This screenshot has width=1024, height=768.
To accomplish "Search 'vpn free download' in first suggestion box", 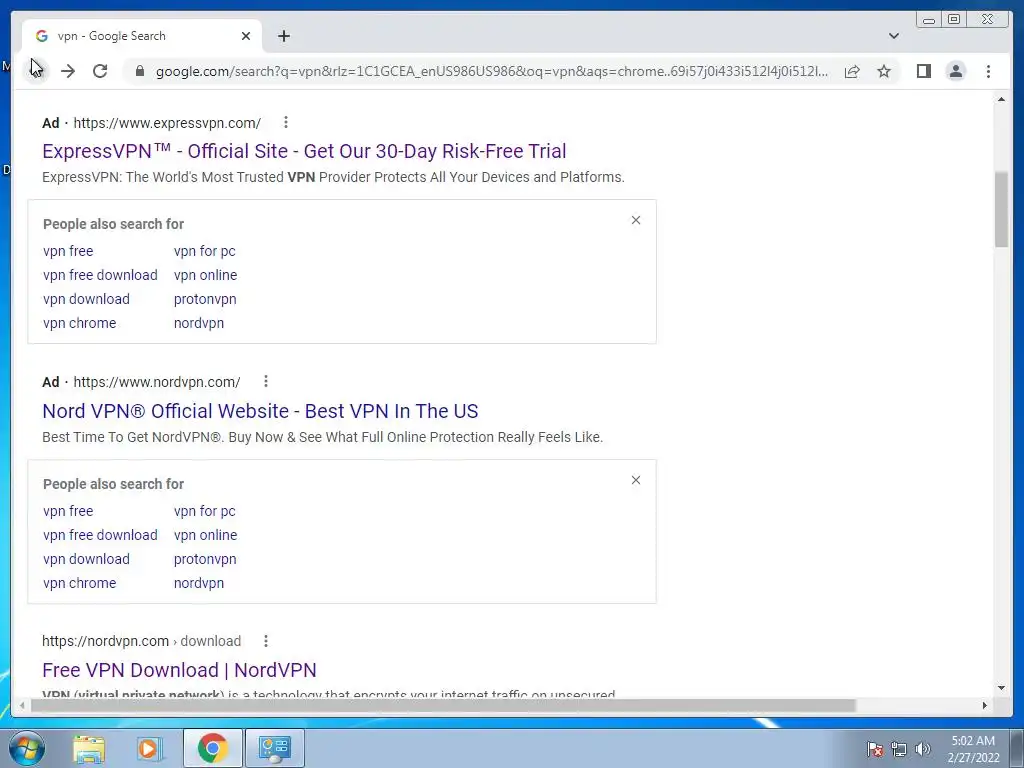I will point(100,275).
